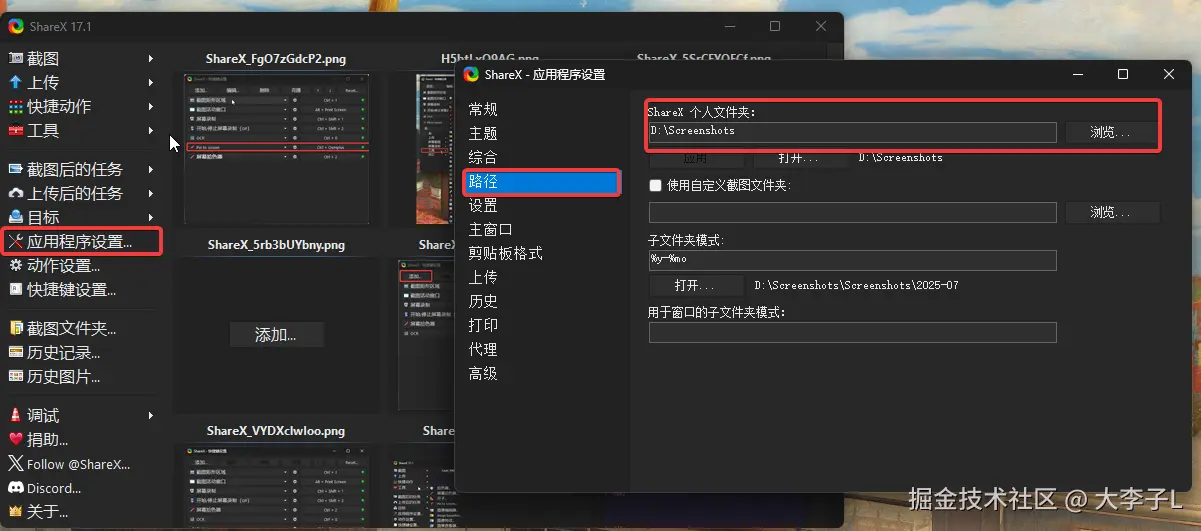Expand the 上传后的任务 submenu arrow
1201x531 pixels.
151,193
